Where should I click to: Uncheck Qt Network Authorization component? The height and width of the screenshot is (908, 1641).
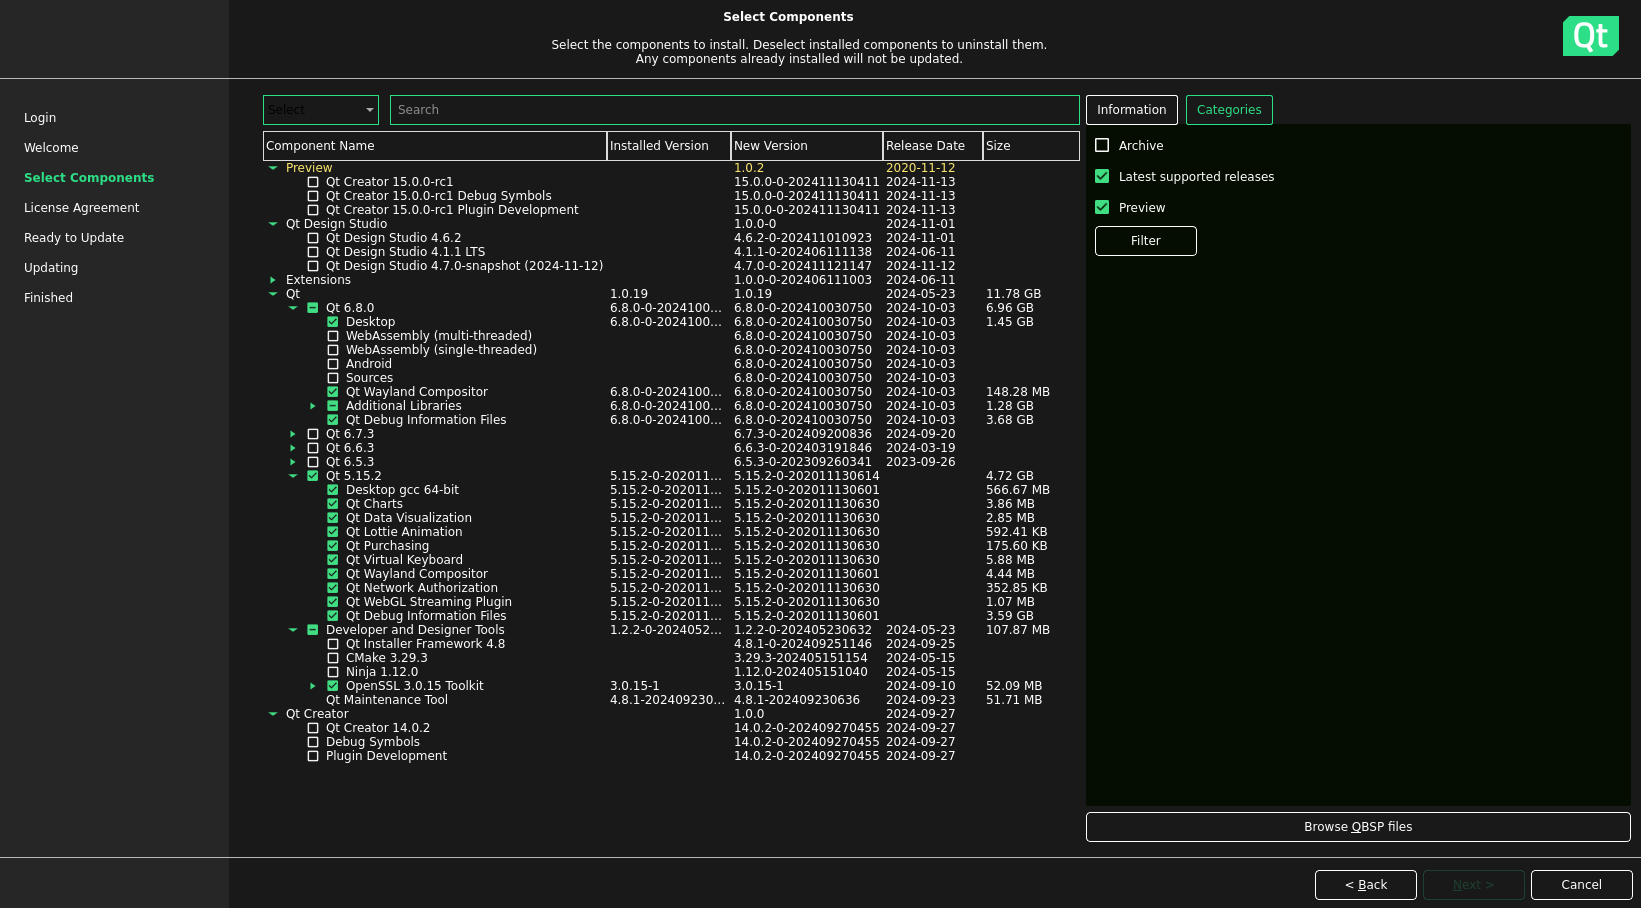[333, 588]
